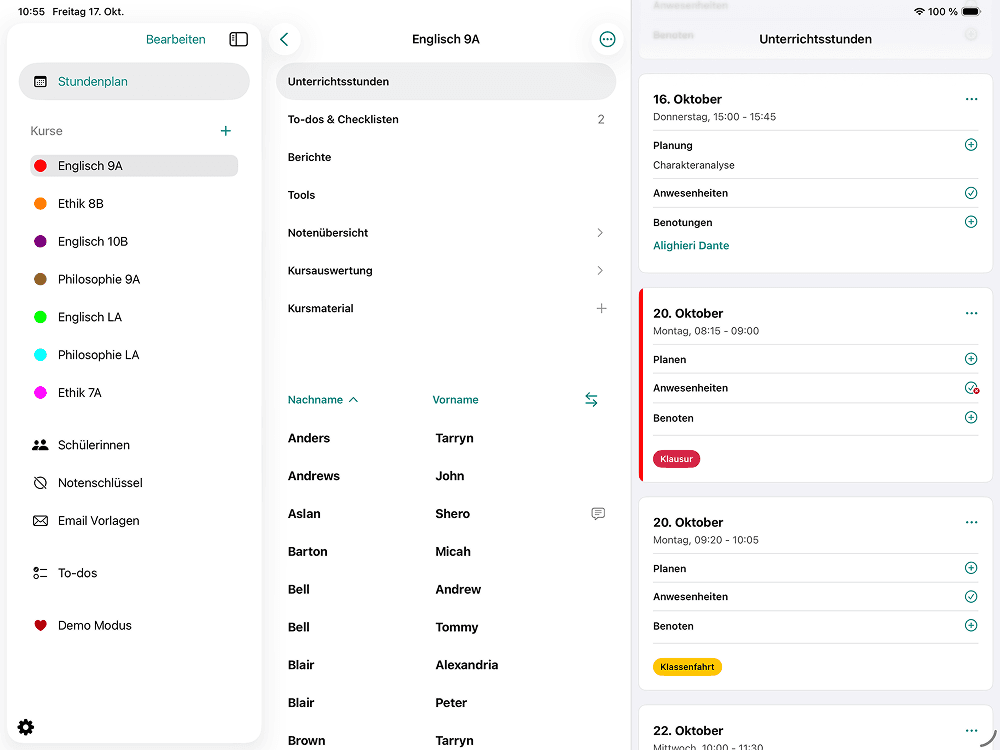
Task: Mark attendance for 16. Oktober lesson
Action: pos(970,193)
